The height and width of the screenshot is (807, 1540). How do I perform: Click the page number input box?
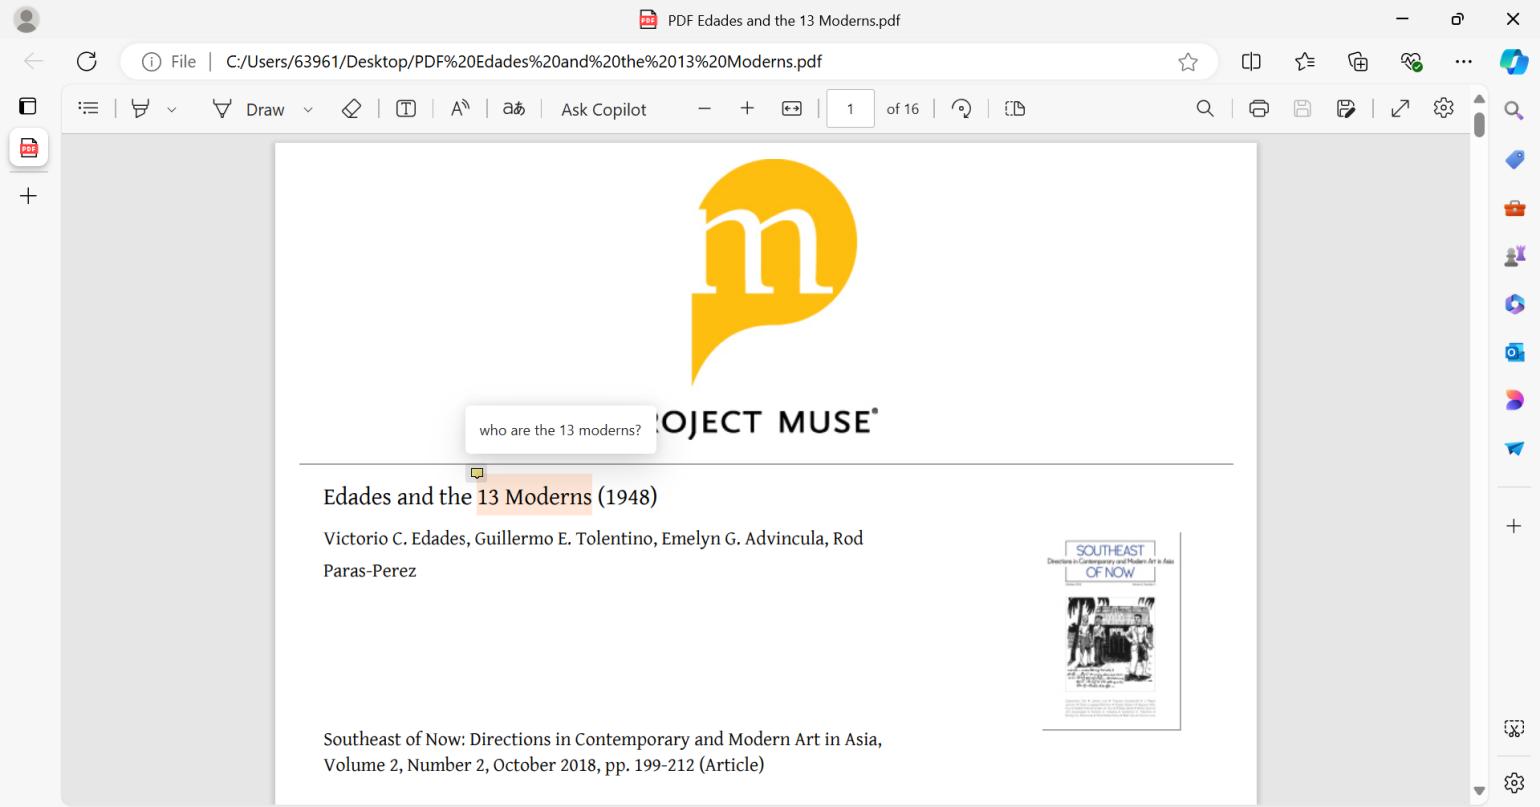(x=851, y=109)
